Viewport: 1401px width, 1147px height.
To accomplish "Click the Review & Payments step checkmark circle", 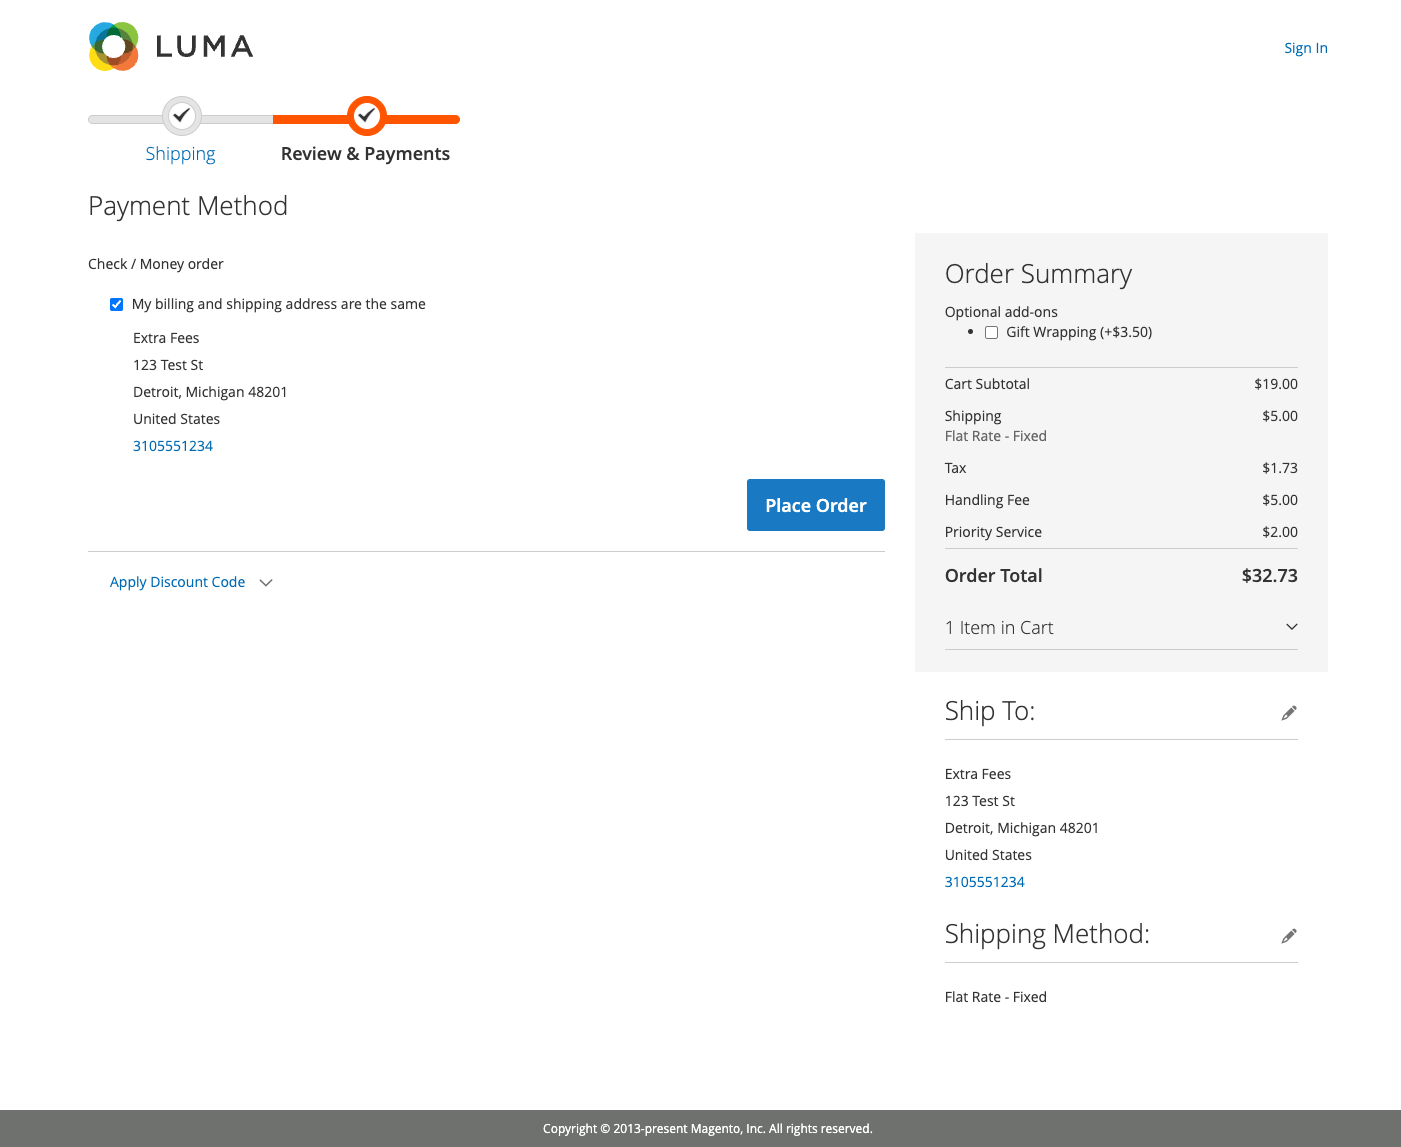I will tap(367, 116).
